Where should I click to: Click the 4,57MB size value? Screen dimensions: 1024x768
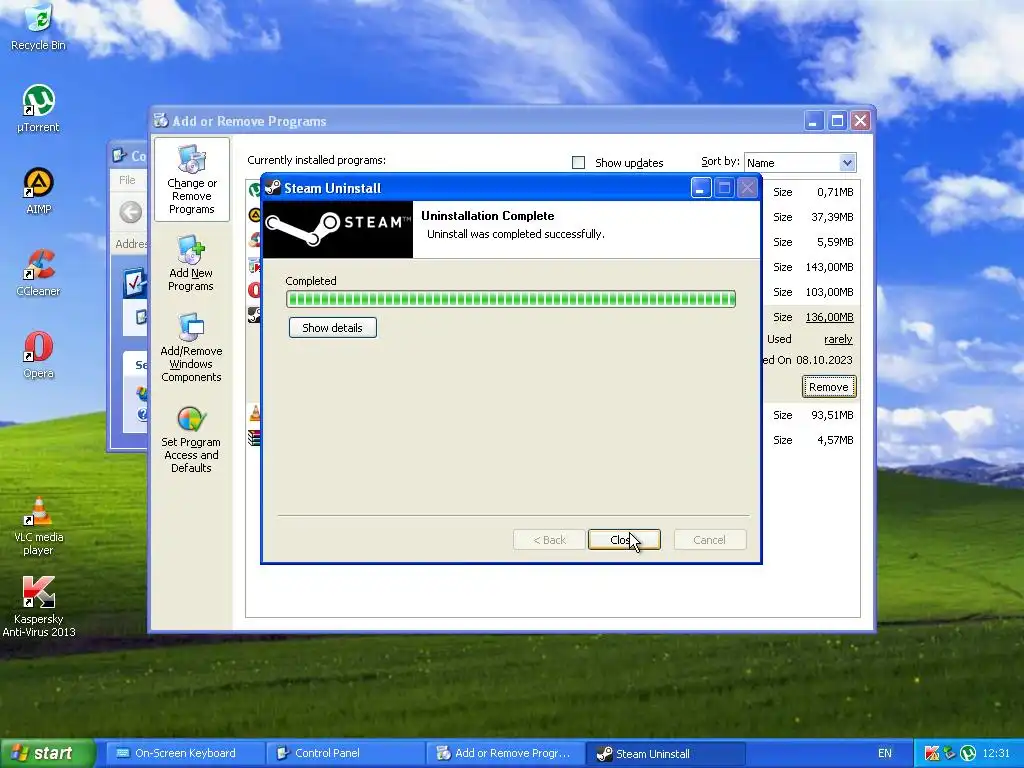(x=835, y=440)
